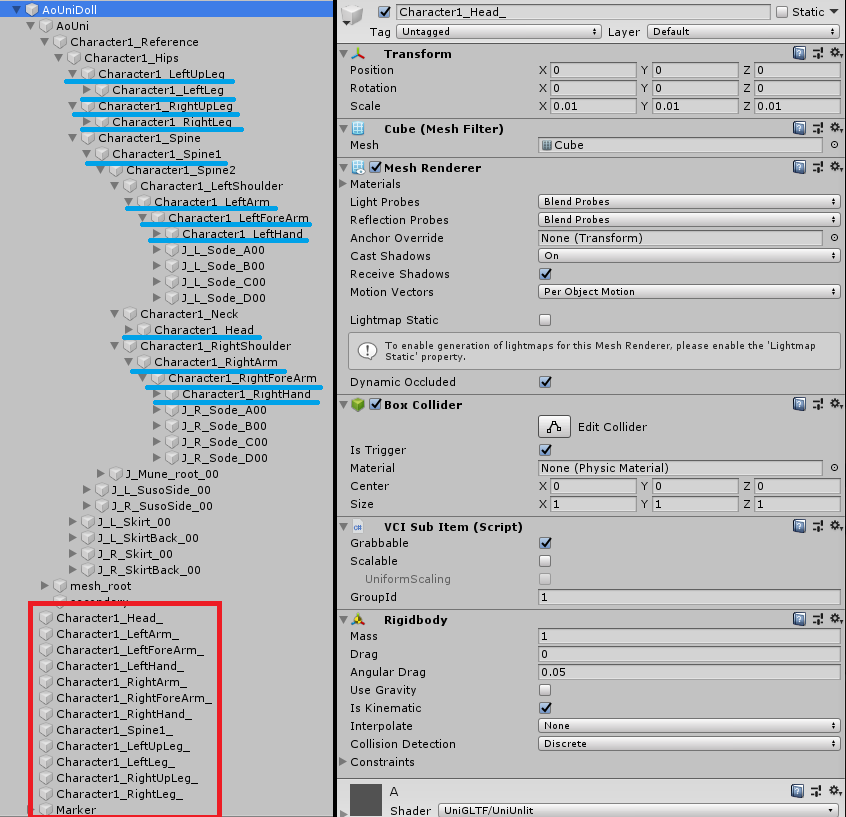
Task: Select AoUniDoll root object
Action: coord(70,9)
